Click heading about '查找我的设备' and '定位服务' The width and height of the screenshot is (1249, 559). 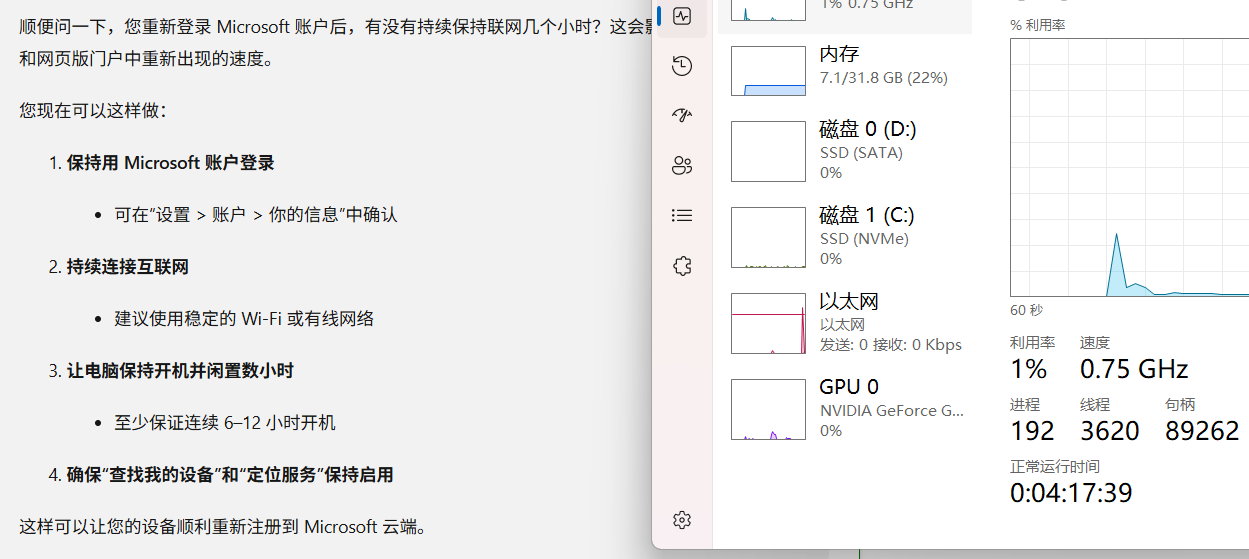pos(230,475)
